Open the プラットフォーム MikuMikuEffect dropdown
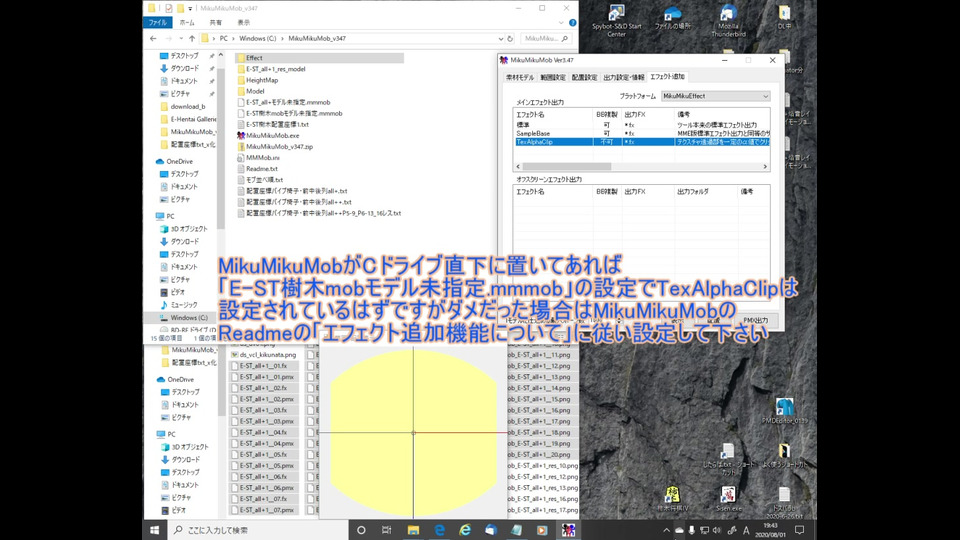The width and height of the screenshot is (960, 540). (x=715, y=96)
